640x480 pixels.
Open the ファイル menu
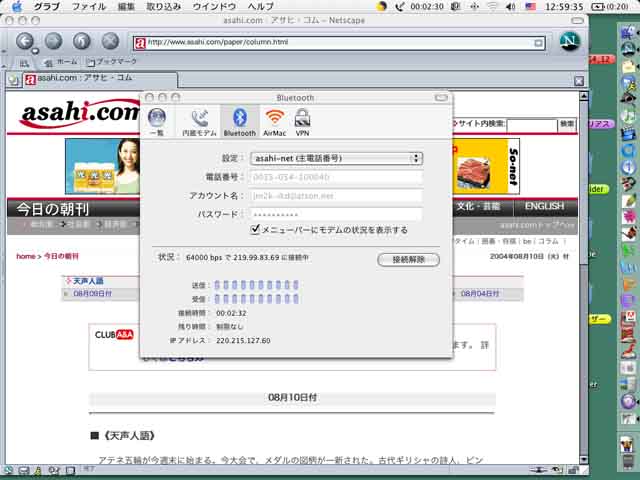point(89,7)
